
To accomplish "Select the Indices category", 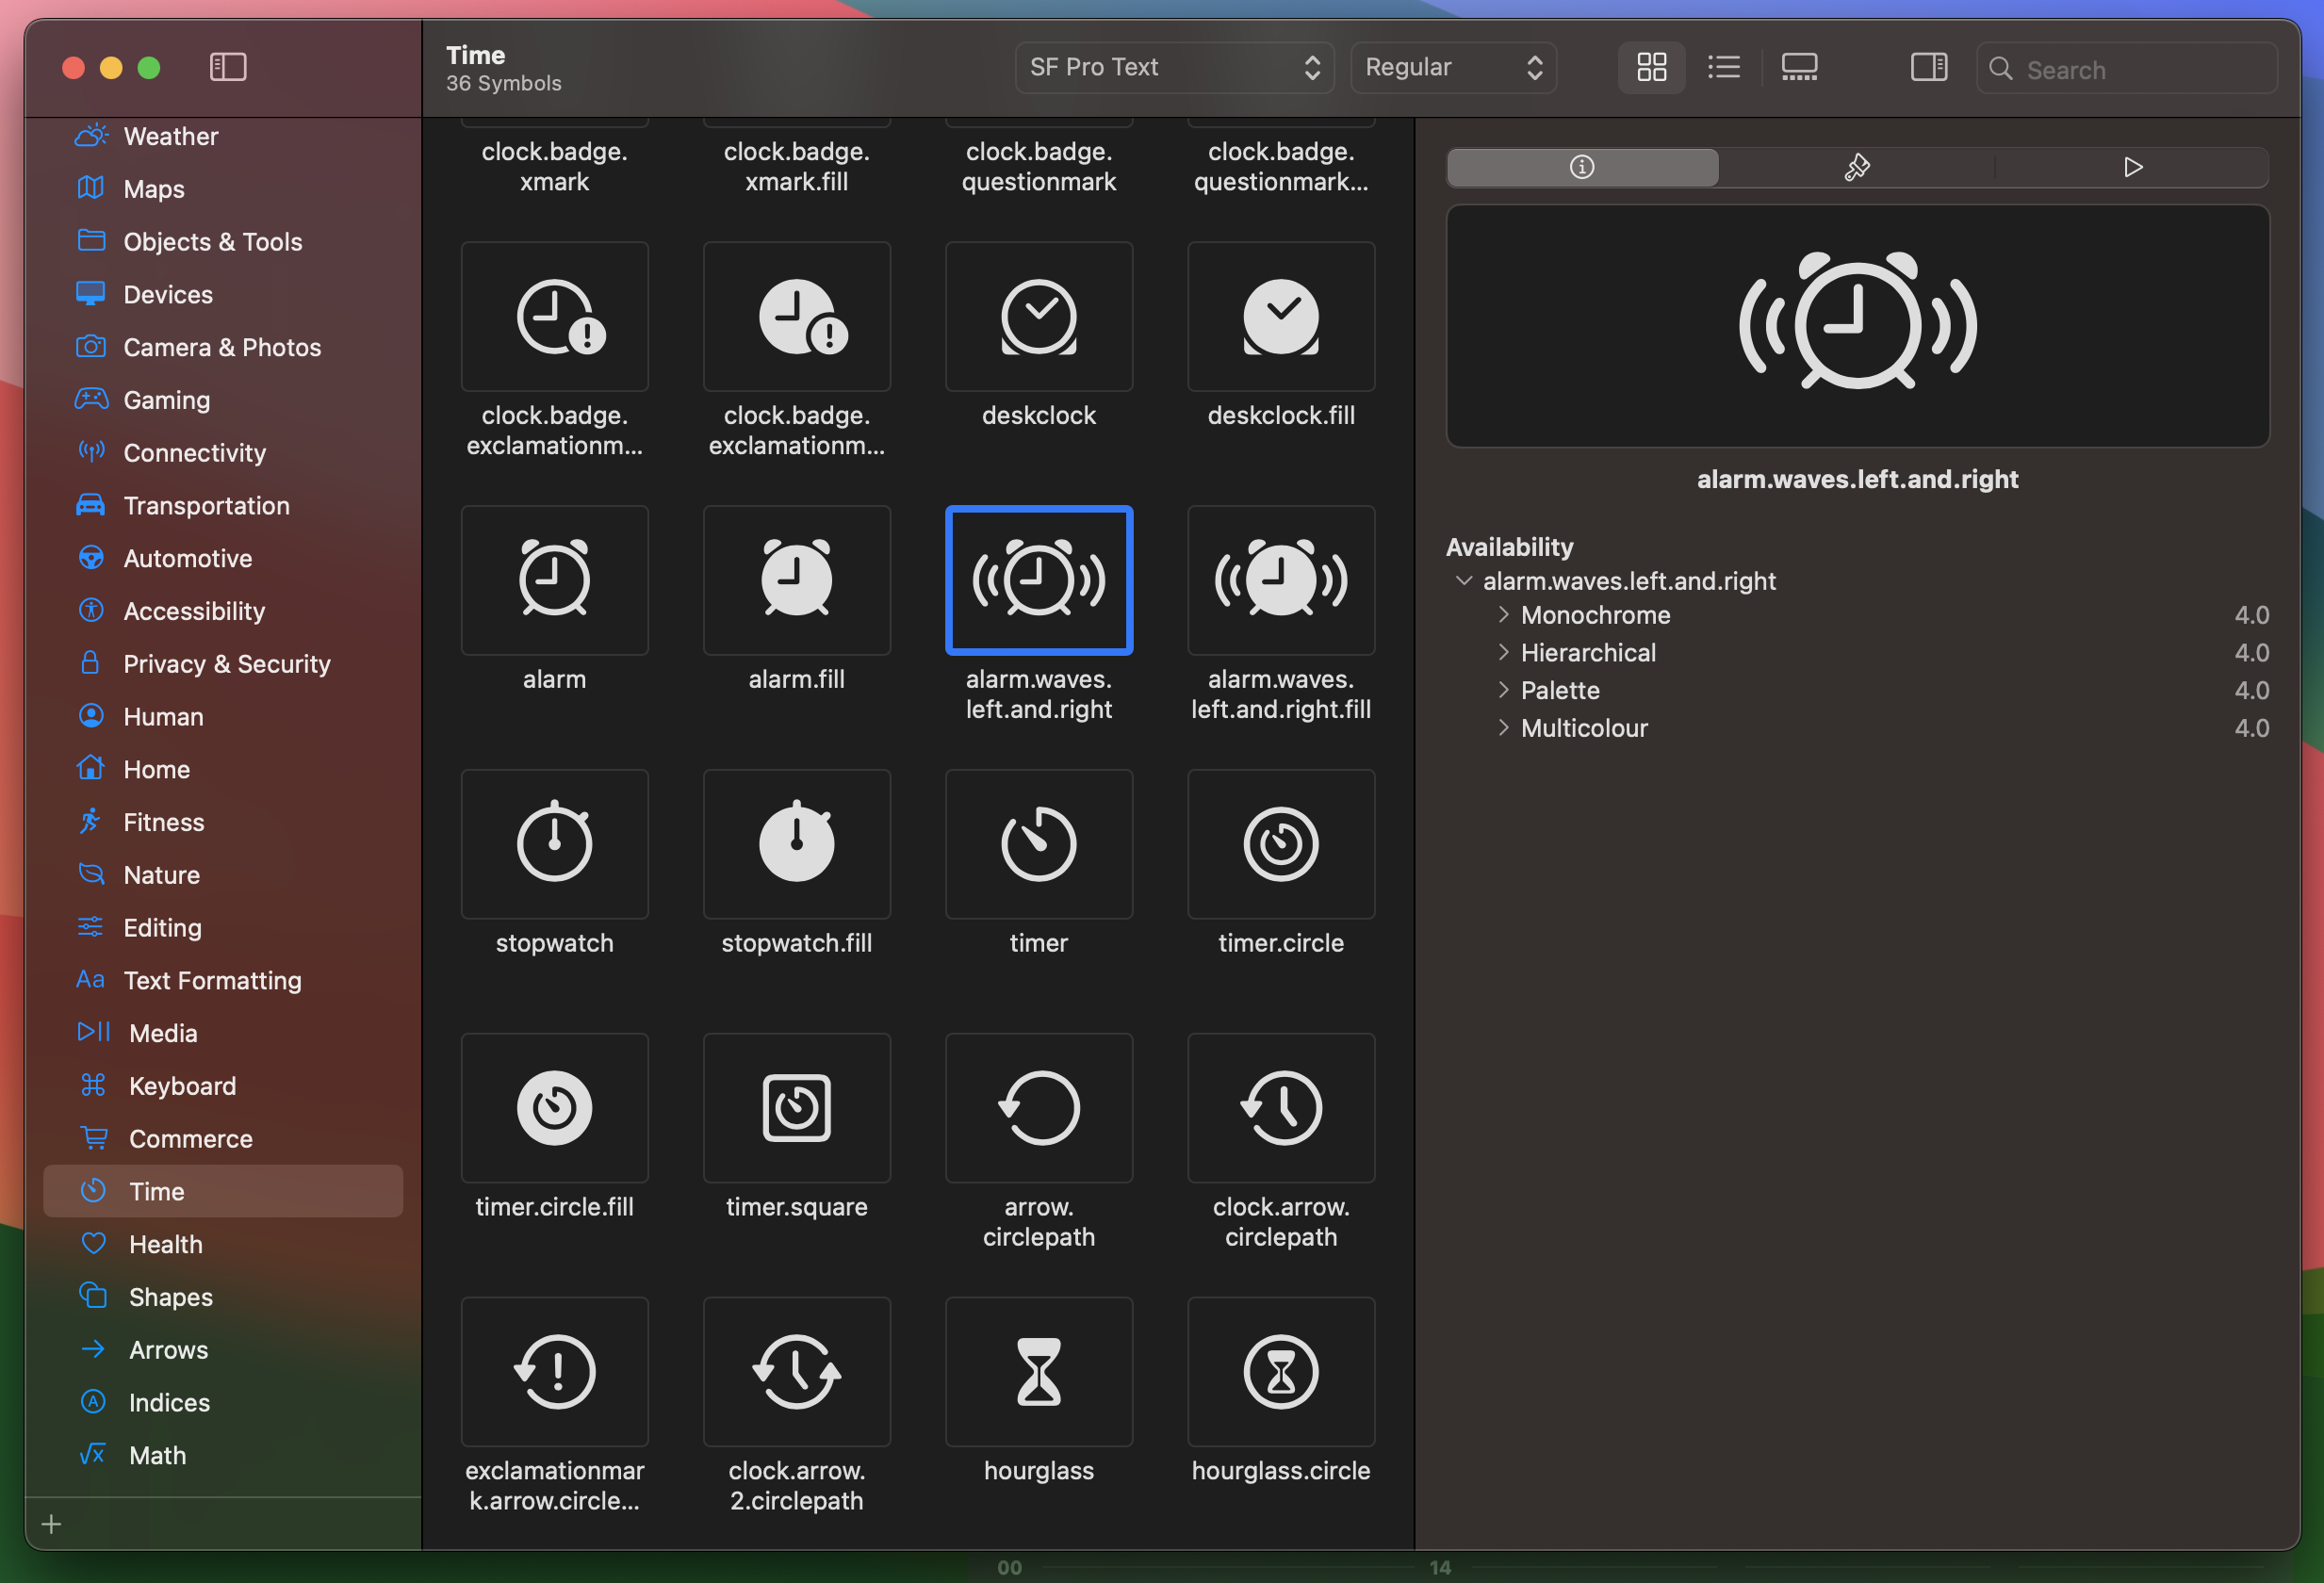I will 223,1402.
